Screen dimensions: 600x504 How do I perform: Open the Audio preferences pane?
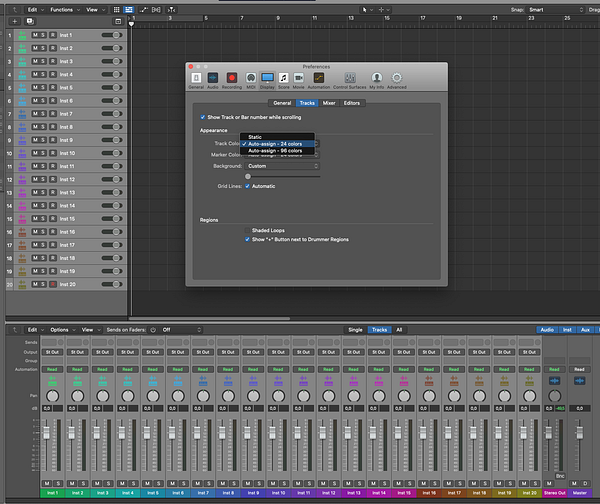pyautogui.click(x=214, y=79)
